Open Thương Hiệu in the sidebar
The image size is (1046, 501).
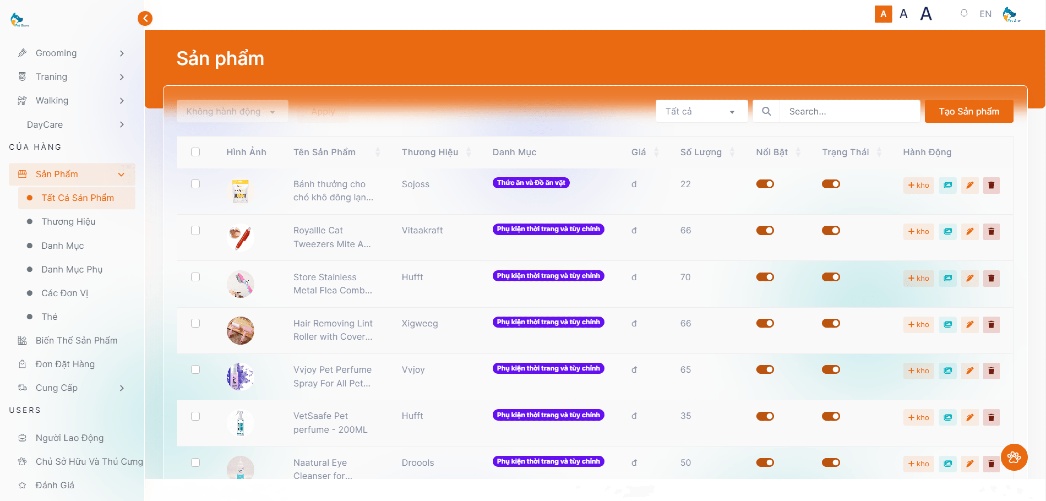(x=68, y=222)
